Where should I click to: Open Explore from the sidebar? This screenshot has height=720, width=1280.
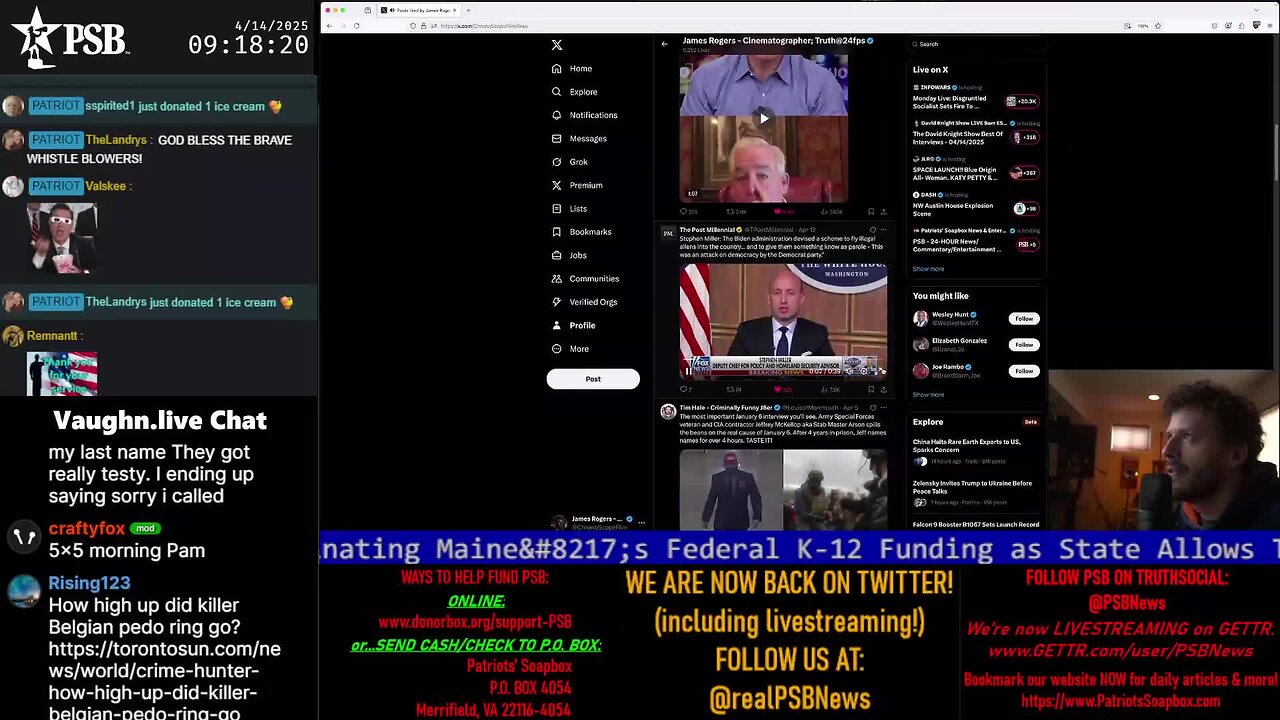click(x=574, y=92)
